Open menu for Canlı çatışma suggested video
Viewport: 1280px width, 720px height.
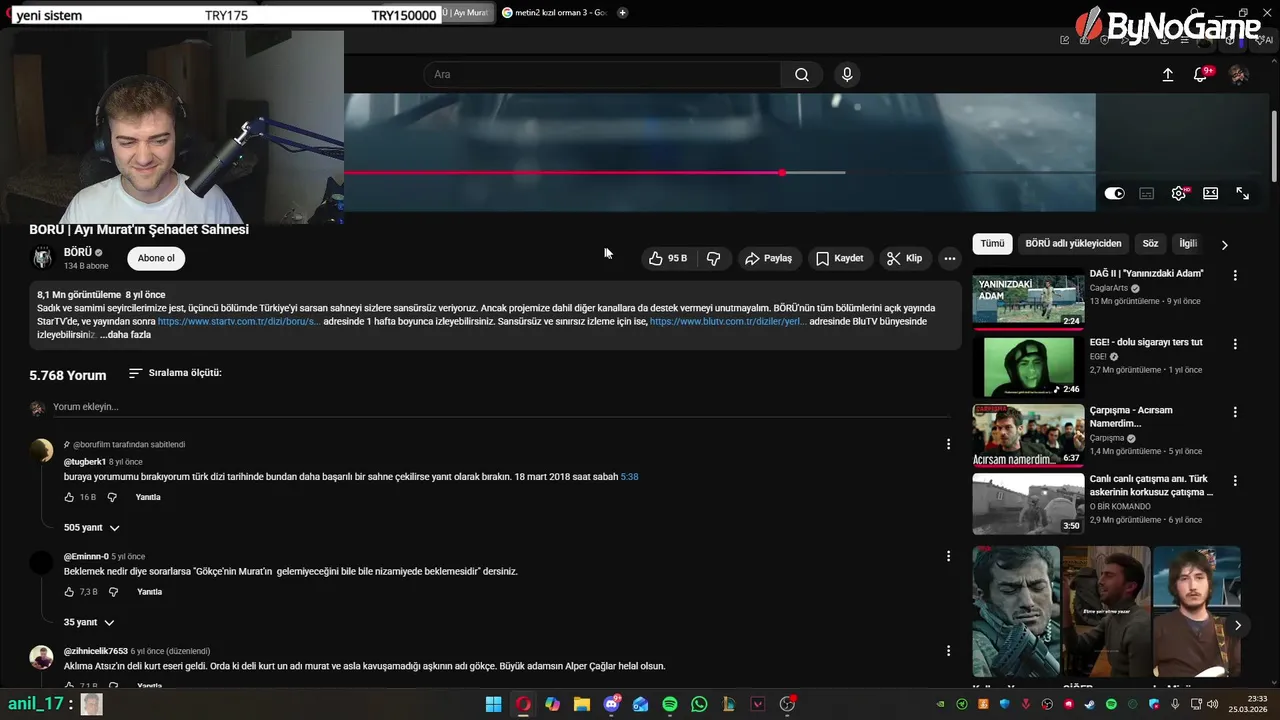click(1235, 481)
